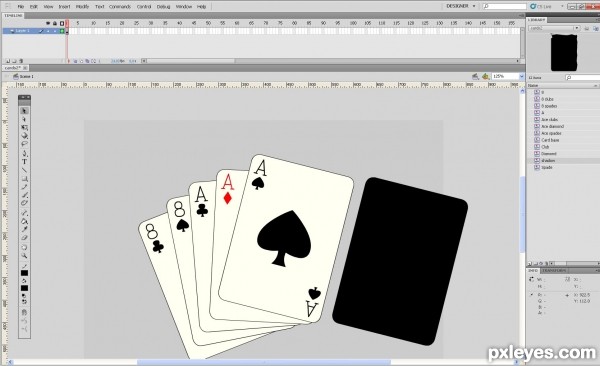Select the Eraser tool
The height and width of the screenshot is (366, 600).
coord(24,238)
